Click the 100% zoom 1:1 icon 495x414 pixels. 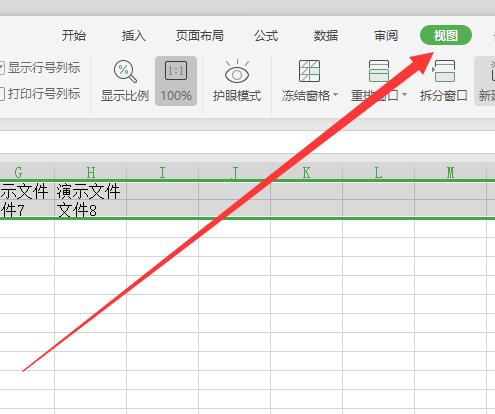176,71
